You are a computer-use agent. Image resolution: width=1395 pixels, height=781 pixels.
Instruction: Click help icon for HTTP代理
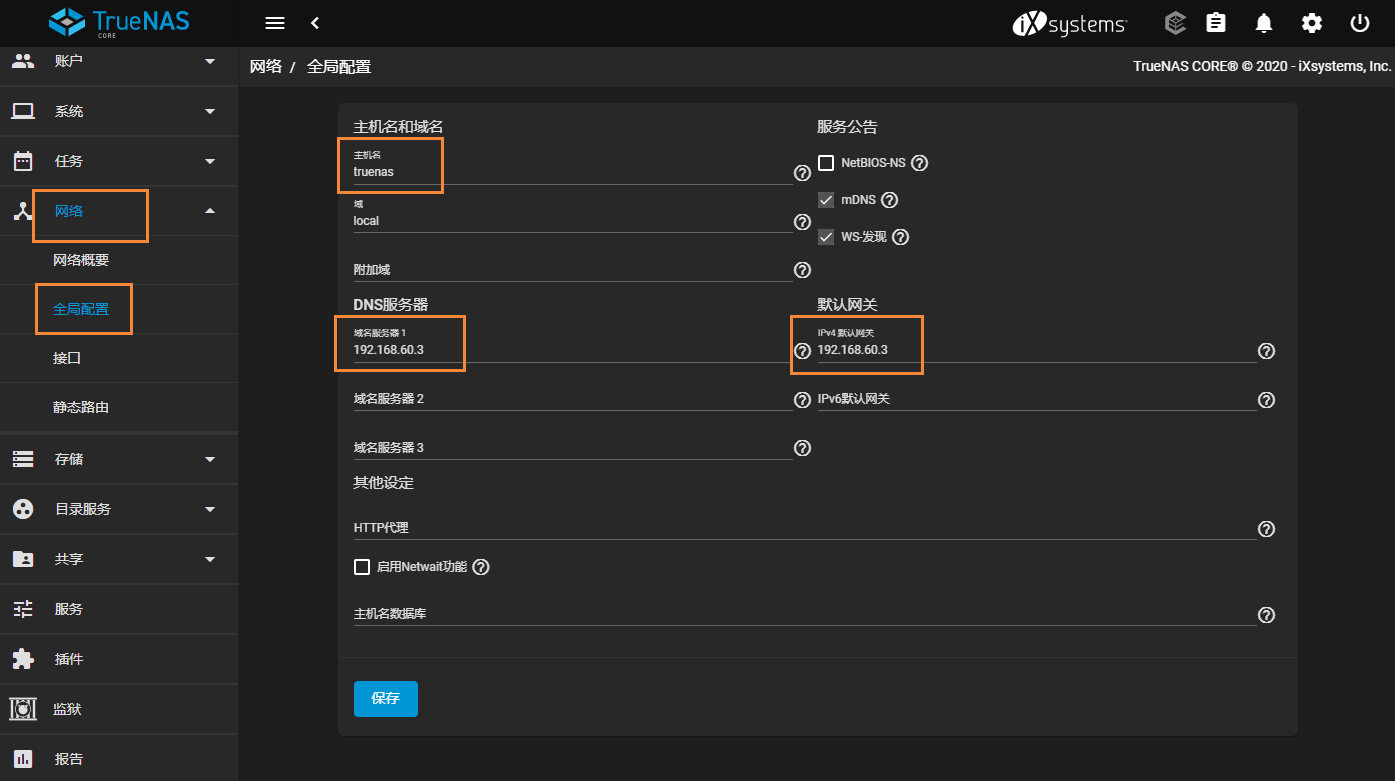pyautogui.click(x=1266, y=529)
